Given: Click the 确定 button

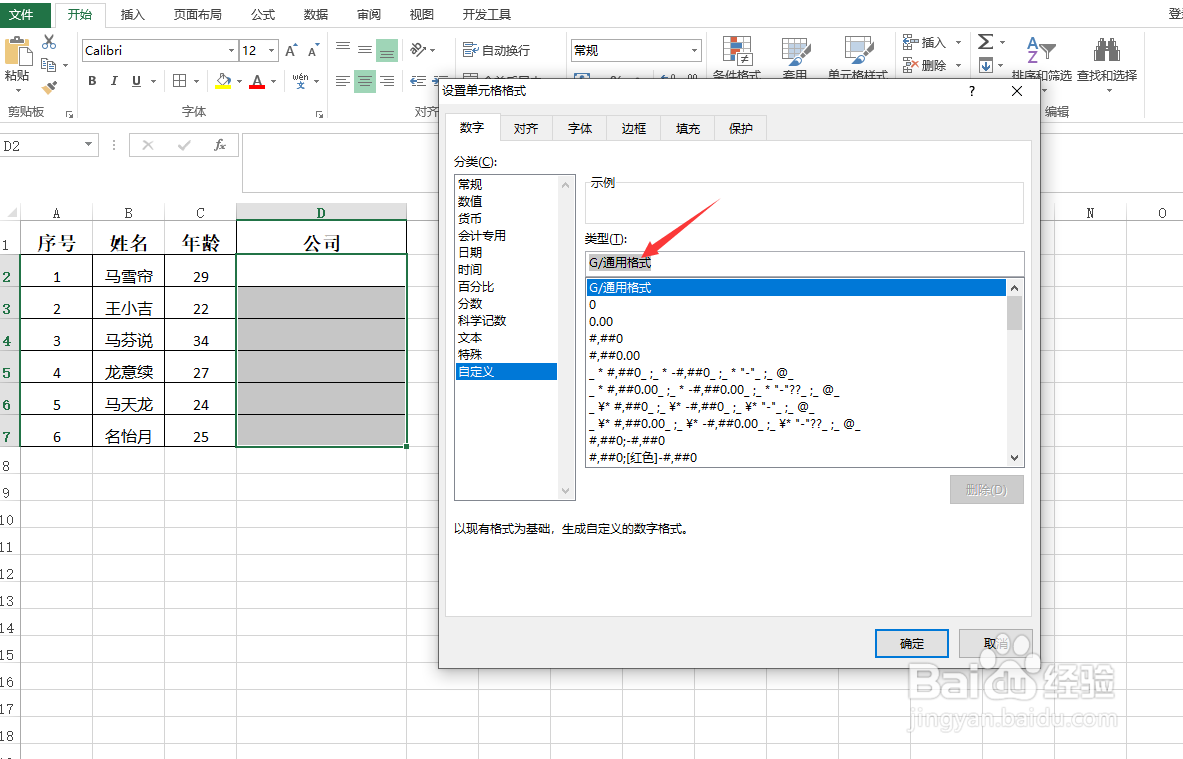Looking at the screenshot, I should tap(911, 643).
